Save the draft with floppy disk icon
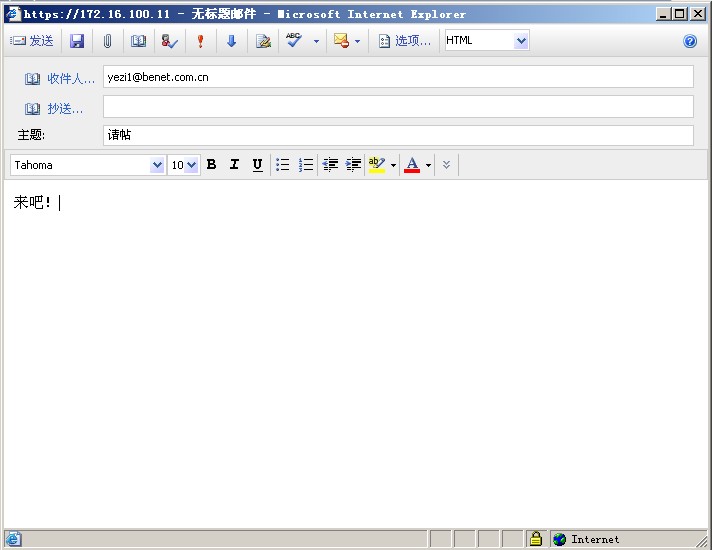Screen dimensions: 712x550 (77, 41)
